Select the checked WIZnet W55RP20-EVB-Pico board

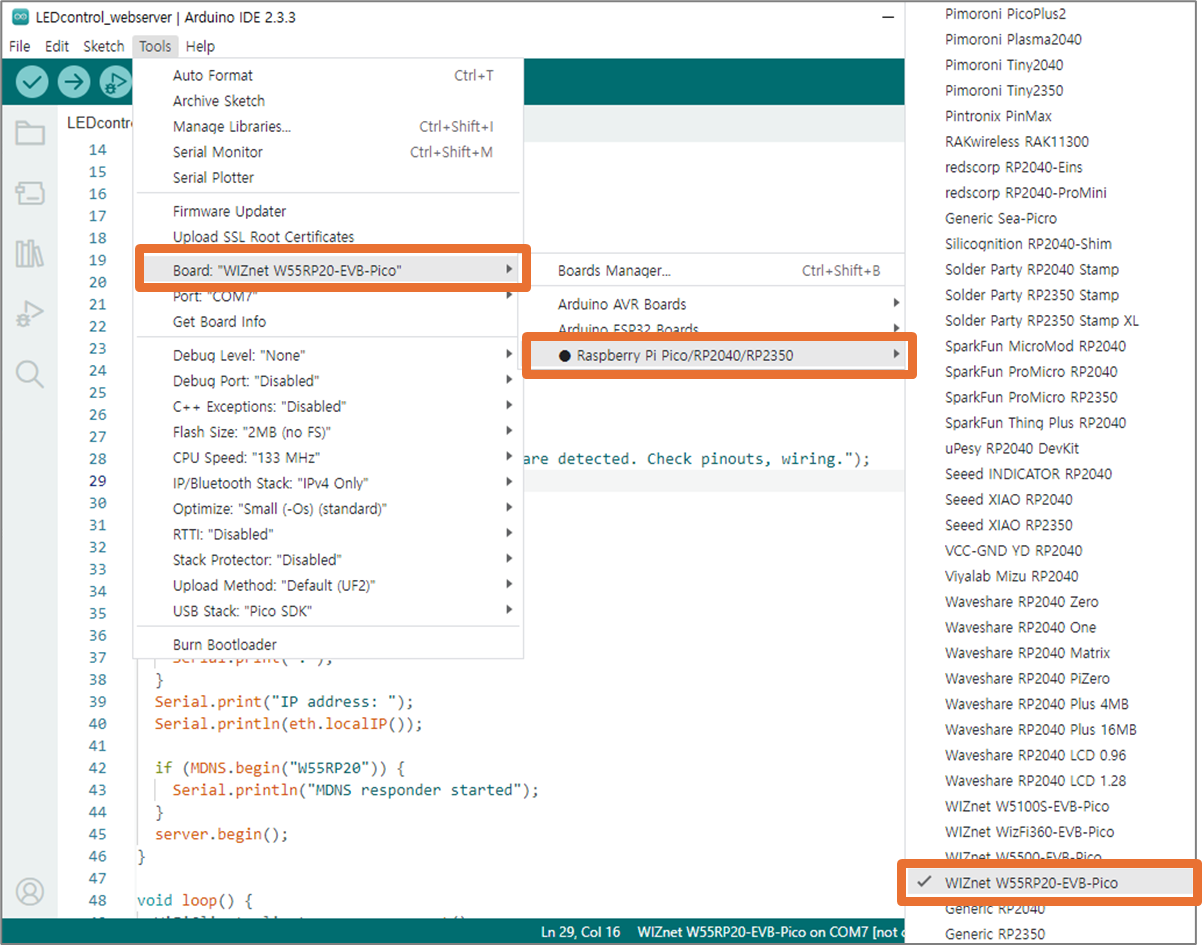point(1049,883)
